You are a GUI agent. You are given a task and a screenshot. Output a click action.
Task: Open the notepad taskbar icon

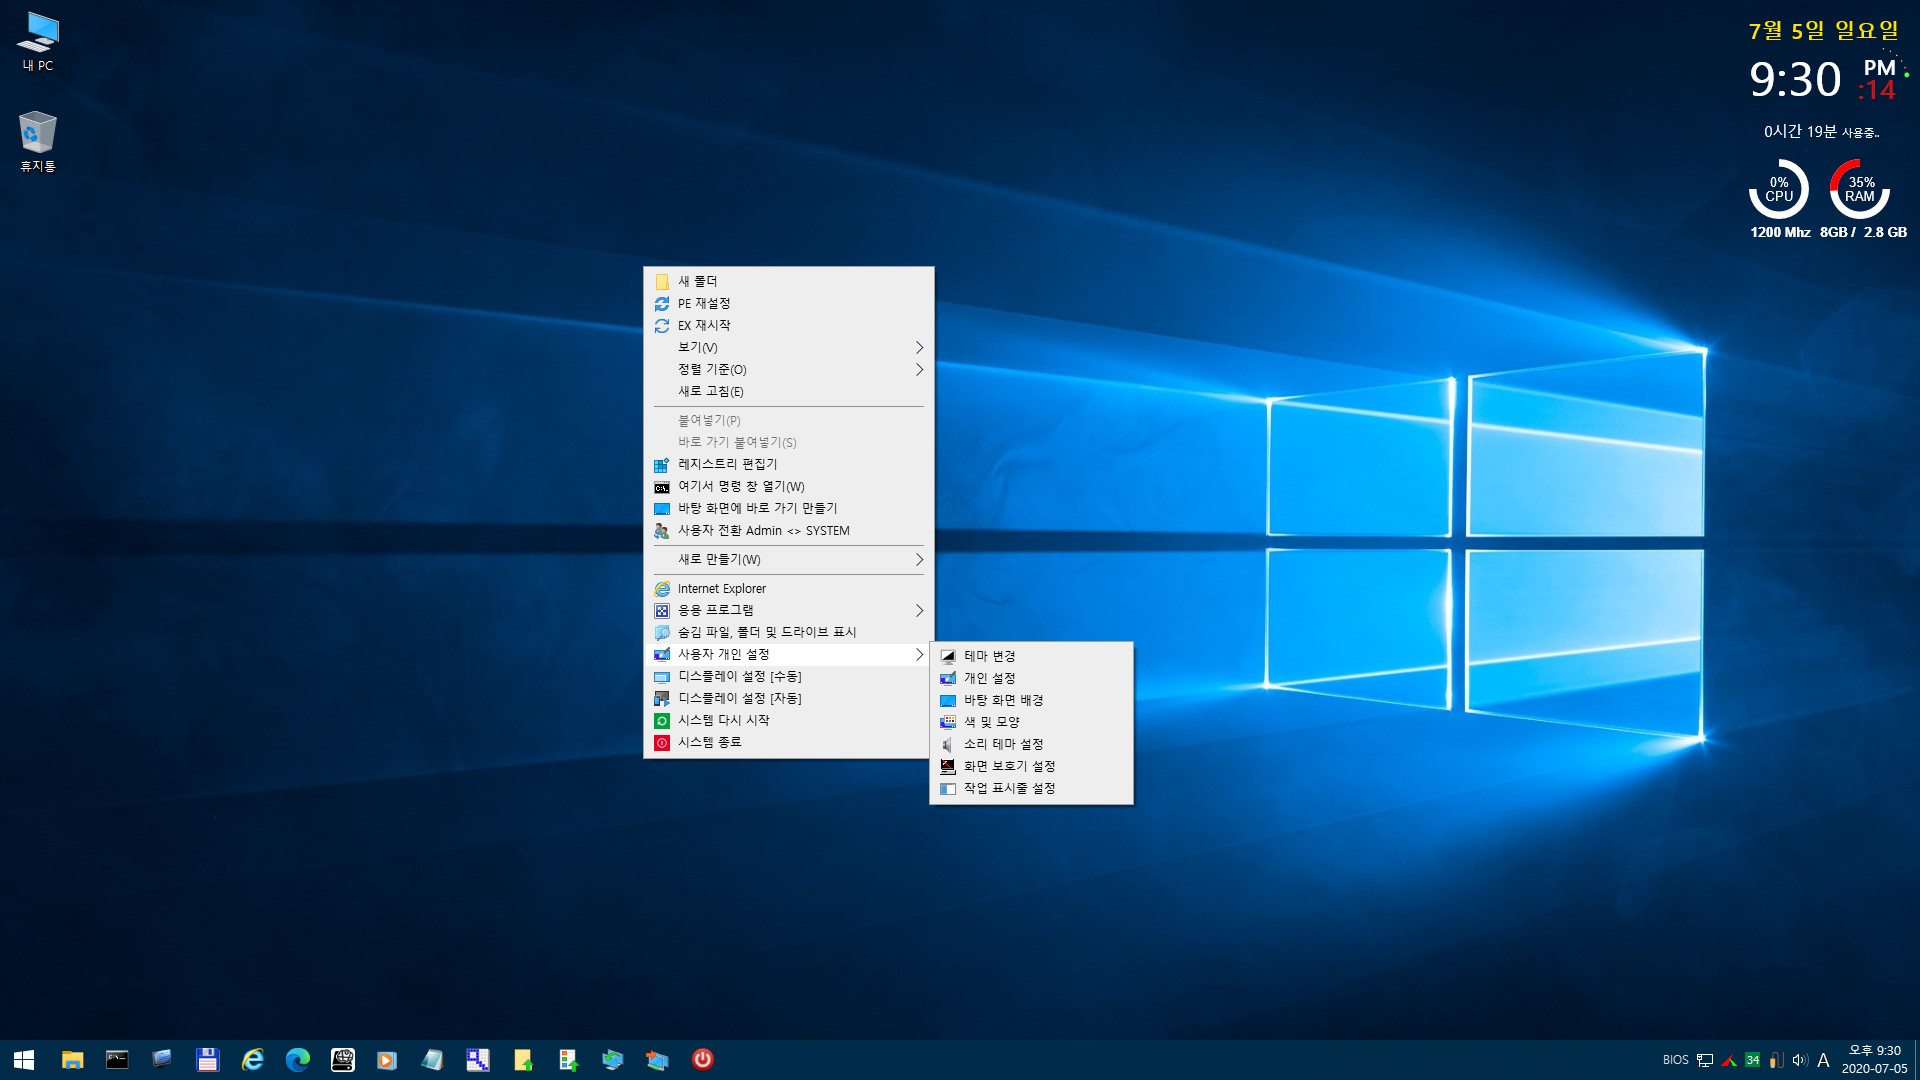pyautogui.click(x=432, y=1059)
